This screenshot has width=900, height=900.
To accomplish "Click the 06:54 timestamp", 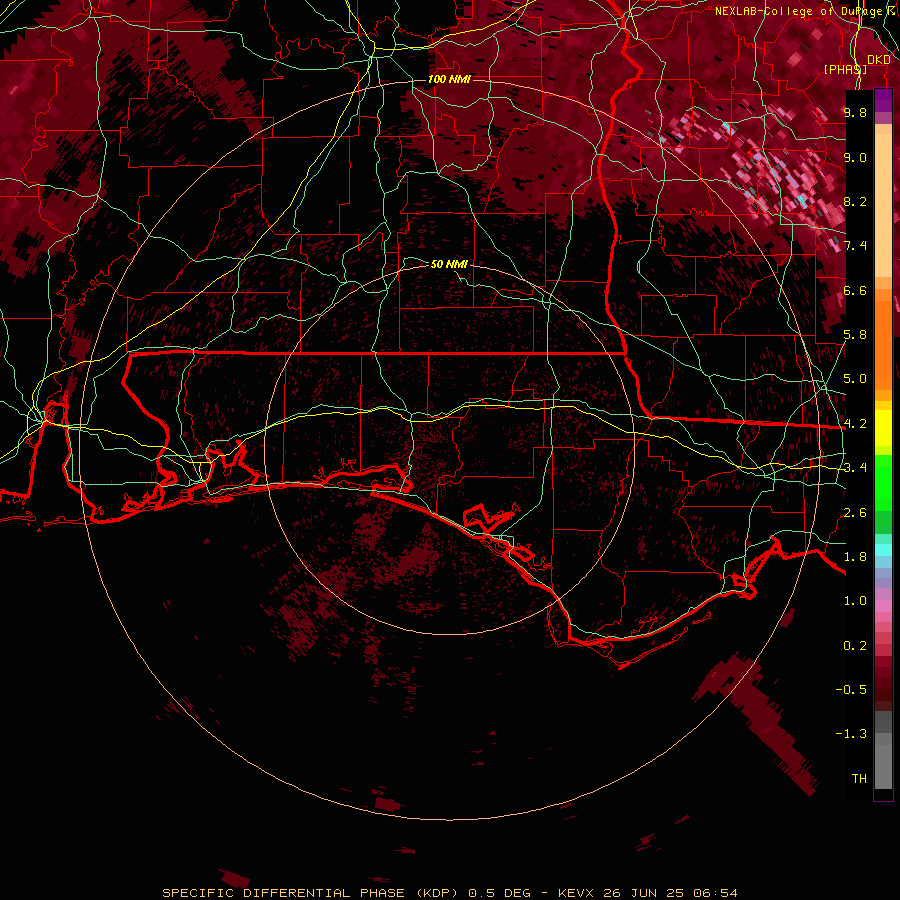I will point(715,893).
